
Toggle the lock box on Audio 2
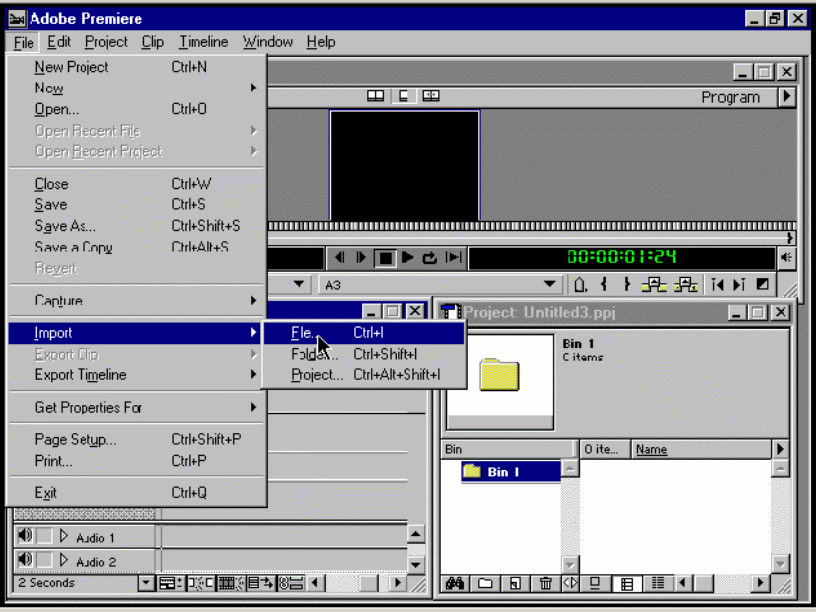coord(44,560)
